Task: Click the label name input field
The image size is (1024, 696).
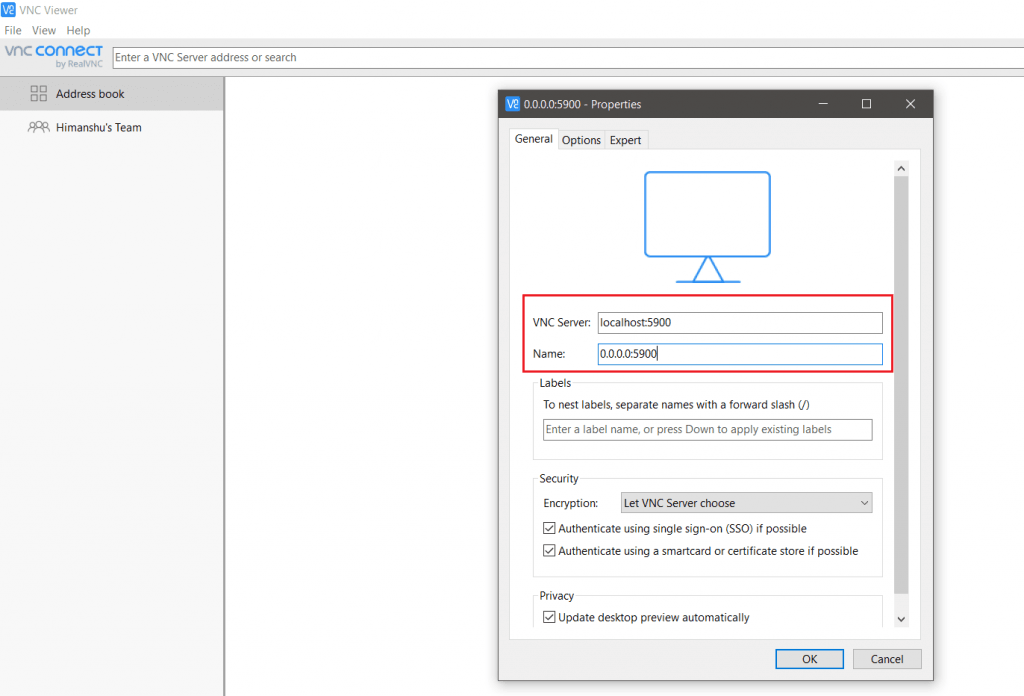Action: click(707, 430)
